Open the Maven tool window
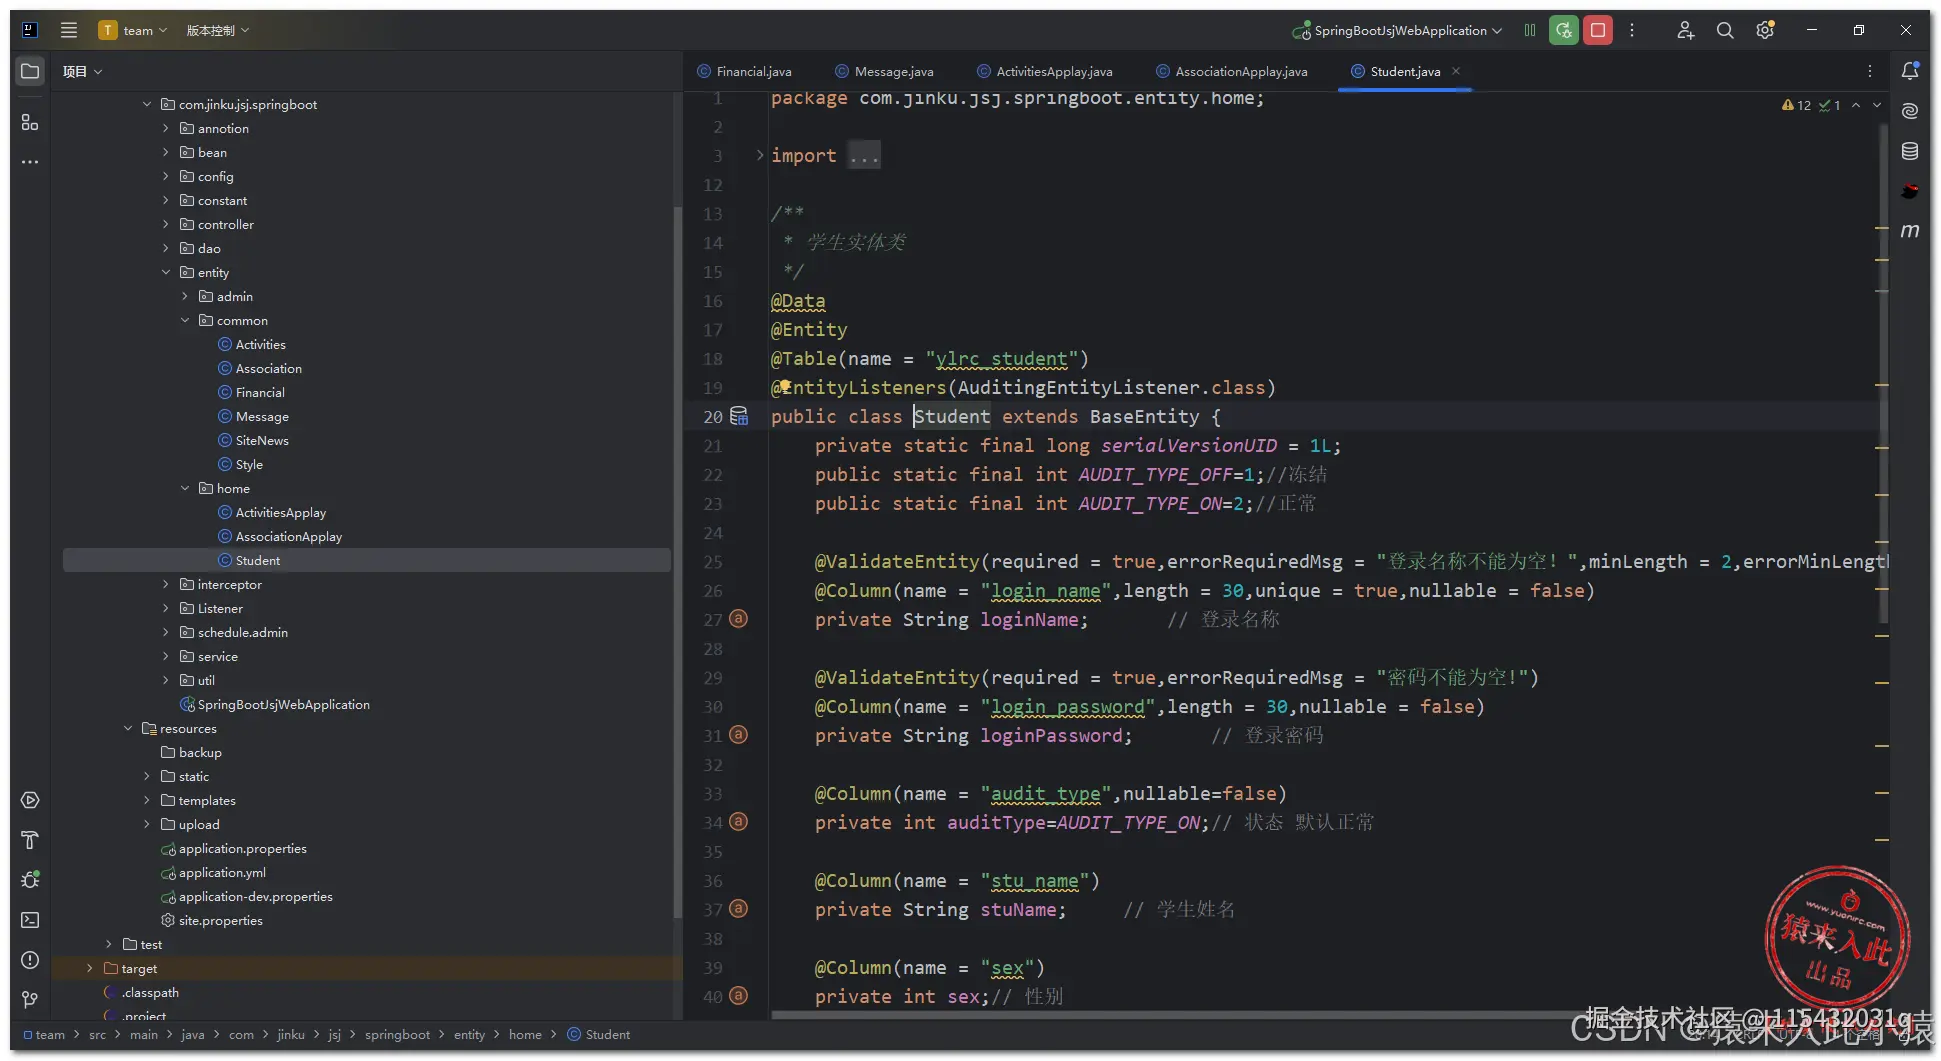 [x=1910, y=231]
